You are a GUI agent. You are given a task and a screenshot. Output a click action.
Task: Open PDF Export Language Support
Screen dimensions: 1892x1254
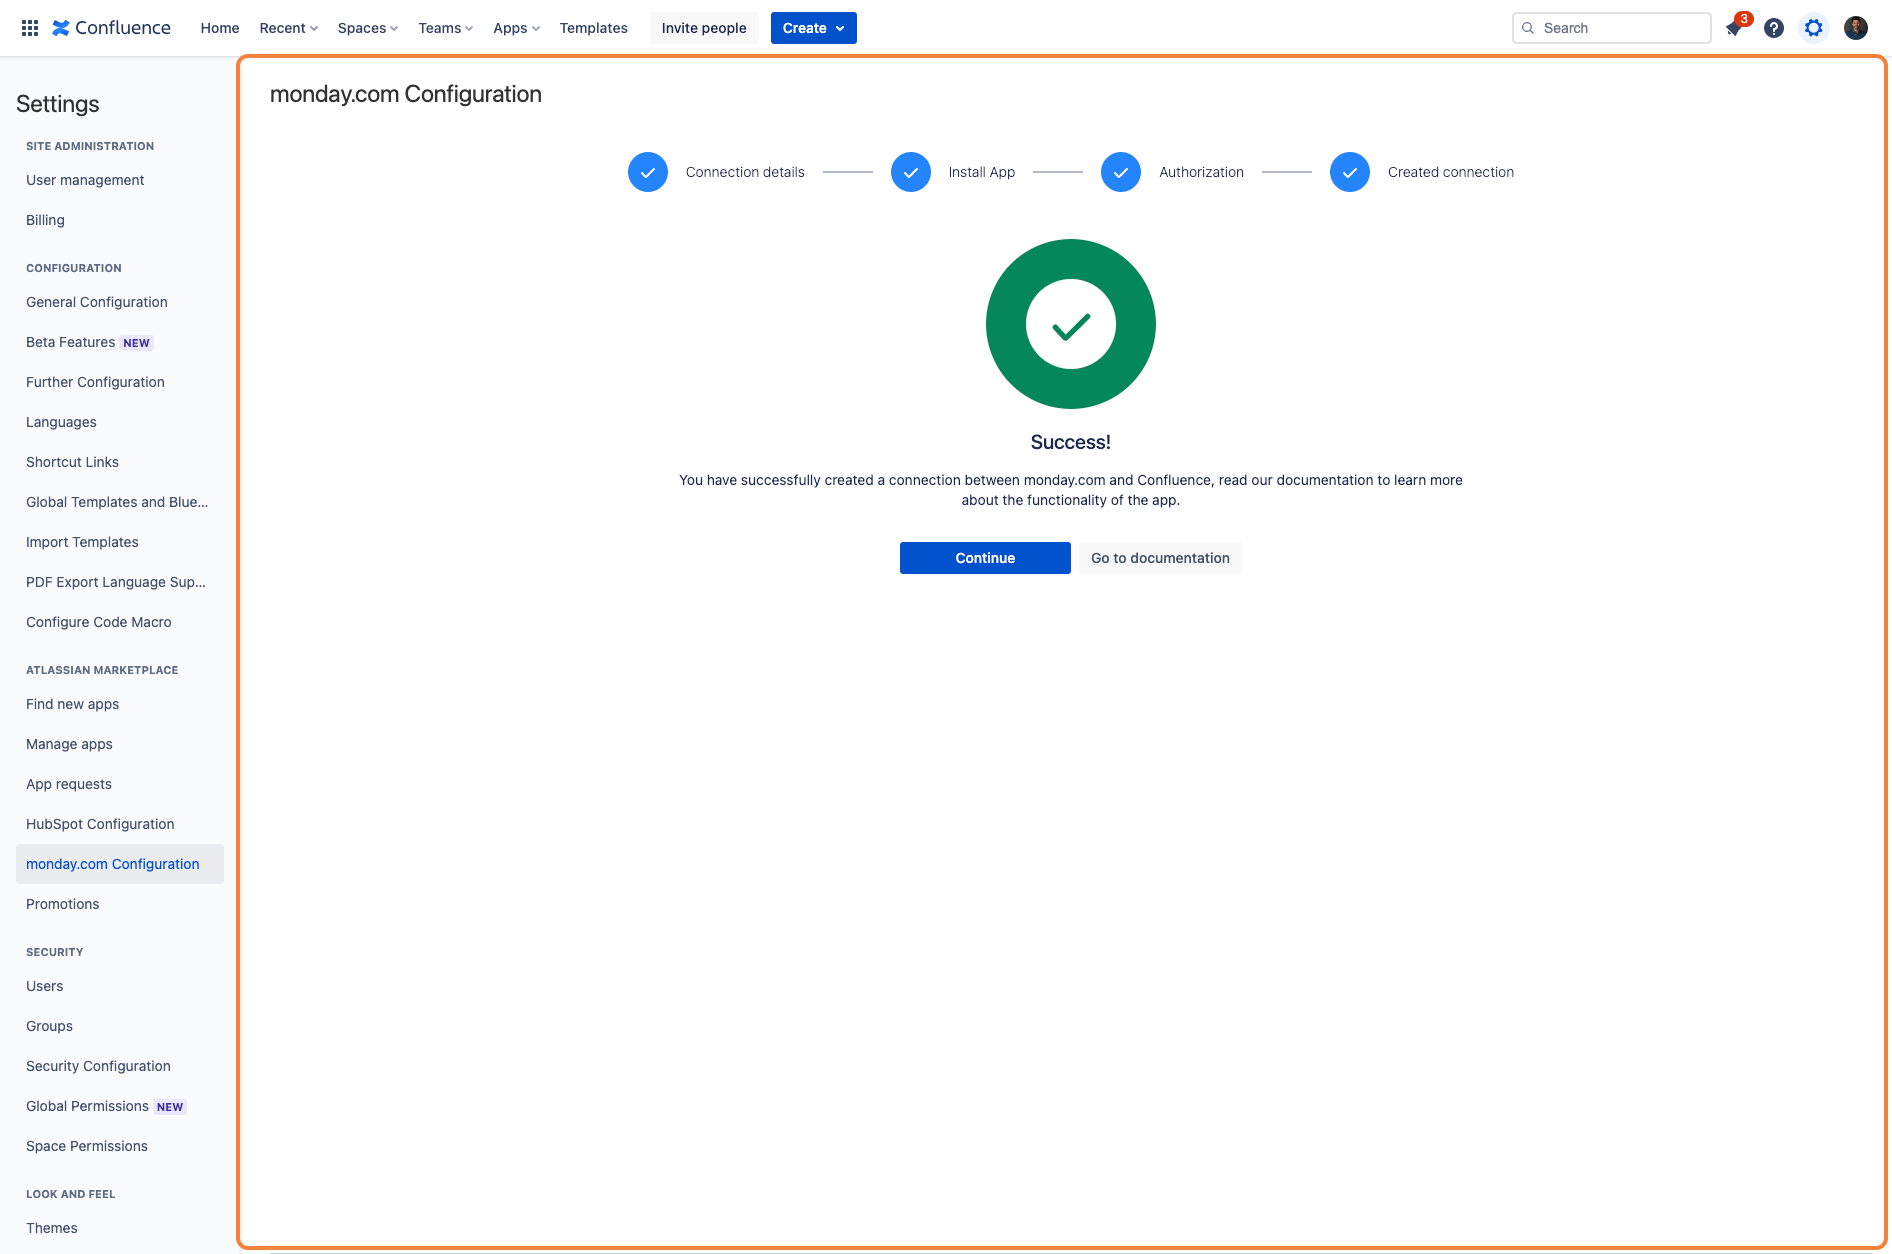(x=120, y=582)
